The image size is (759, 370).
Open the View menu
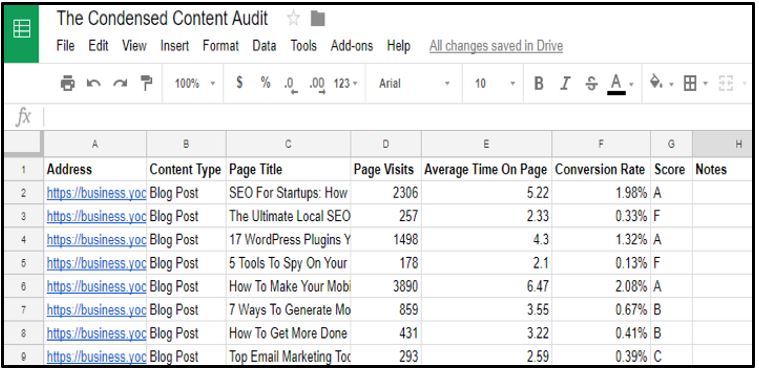point(134,46)
